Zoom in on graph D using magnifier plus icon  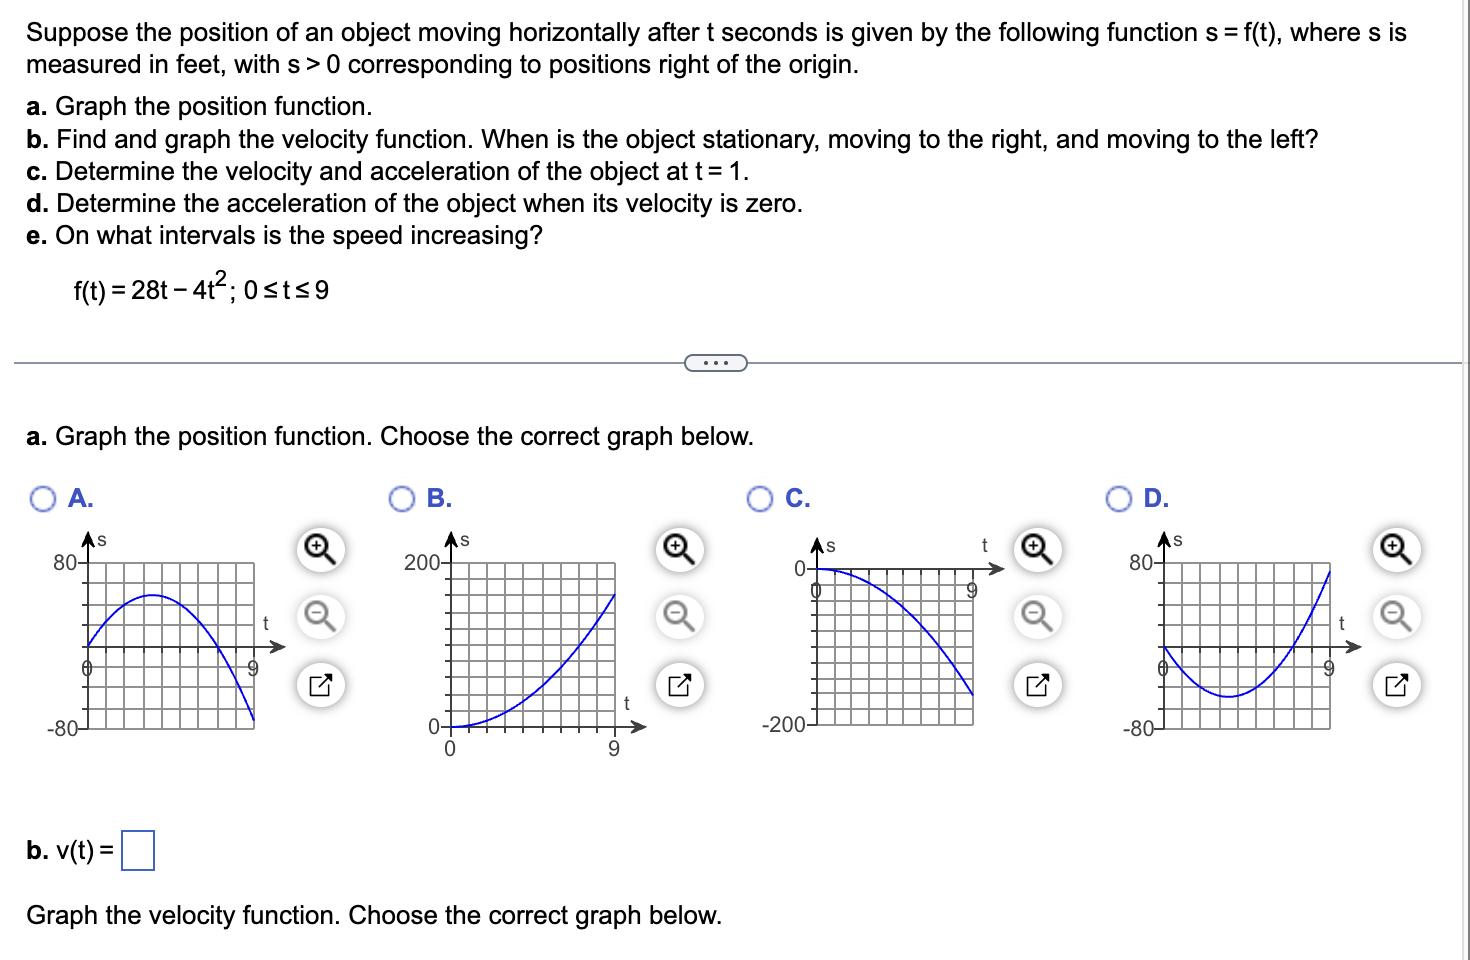point(1395,548)
